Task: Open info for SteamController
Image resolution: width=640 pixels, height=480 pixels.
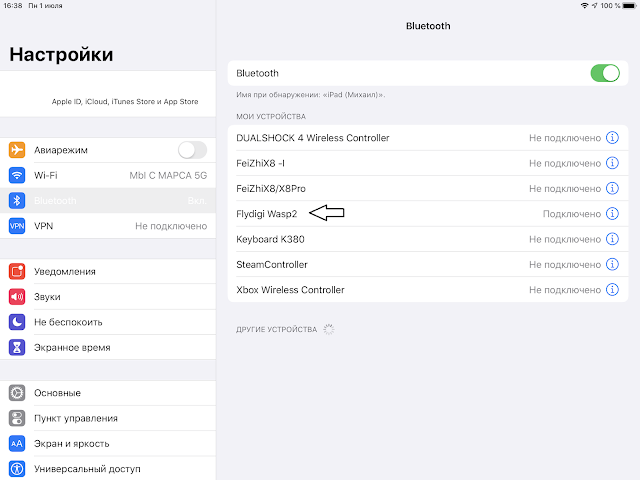Action: [x=612, y=264]
